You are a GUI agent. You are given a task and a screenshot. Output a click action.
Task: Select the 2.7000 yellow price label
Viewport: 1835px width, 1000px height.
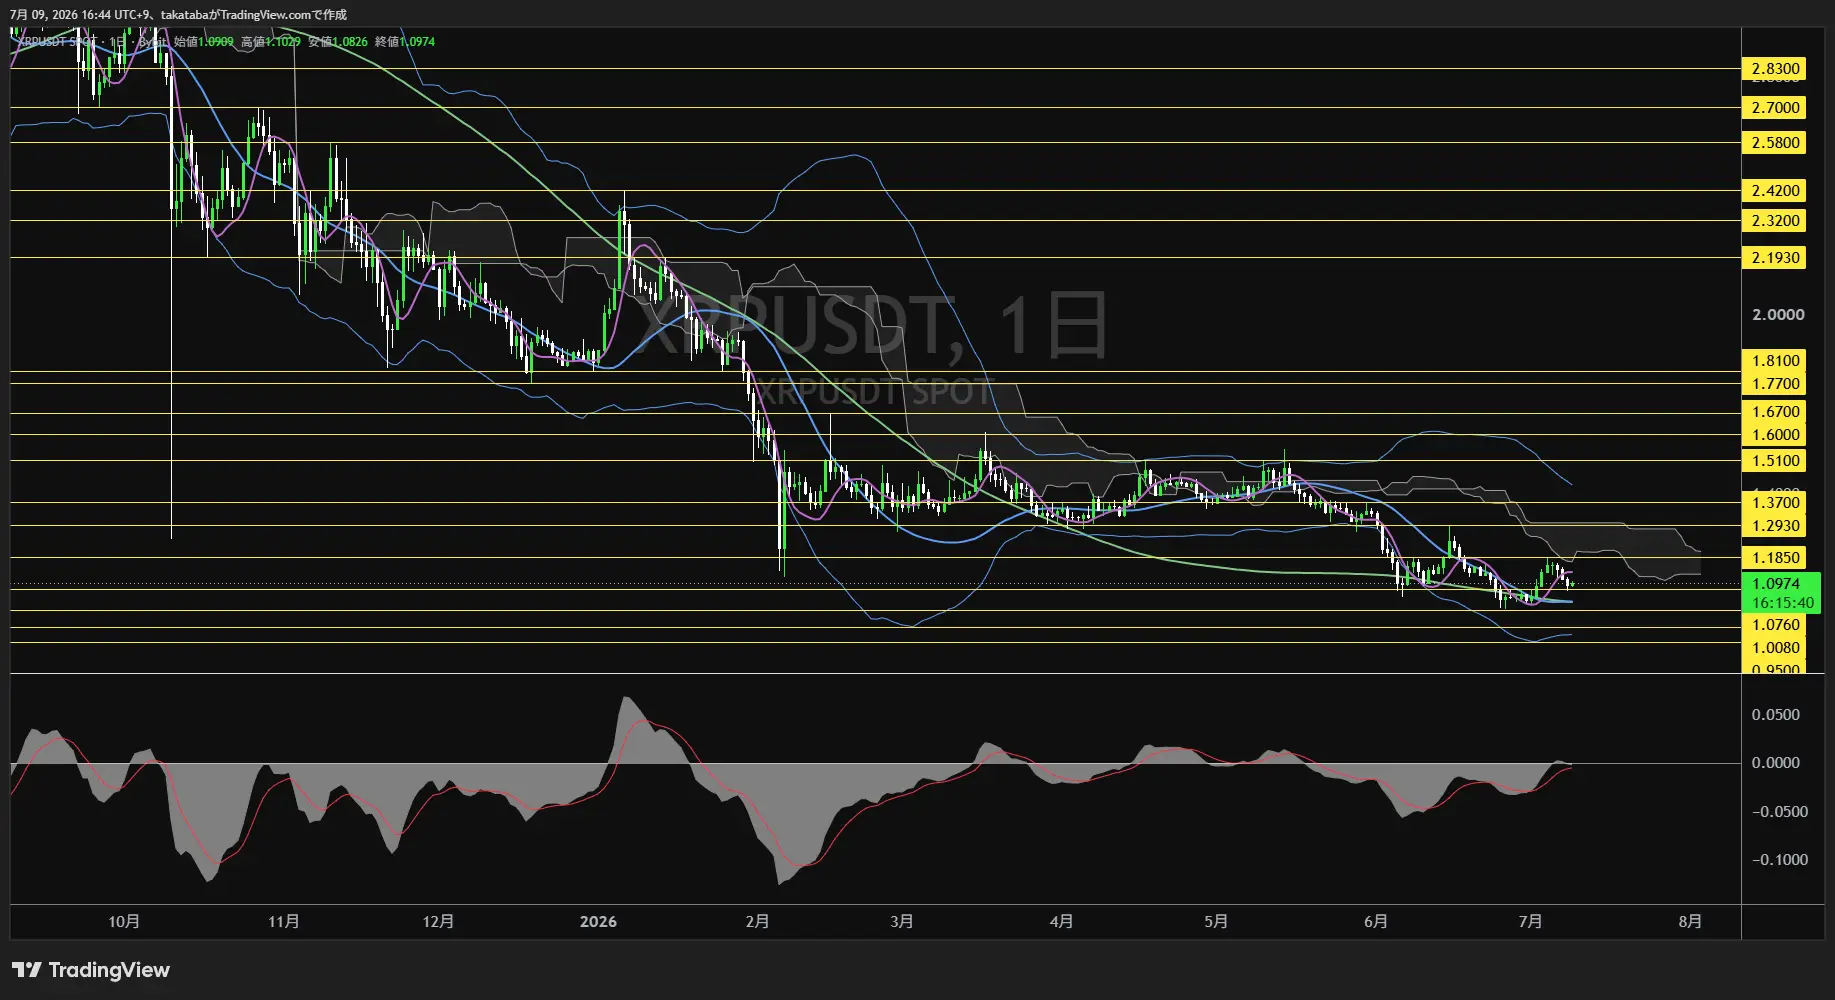click(x=1775, y=107)
